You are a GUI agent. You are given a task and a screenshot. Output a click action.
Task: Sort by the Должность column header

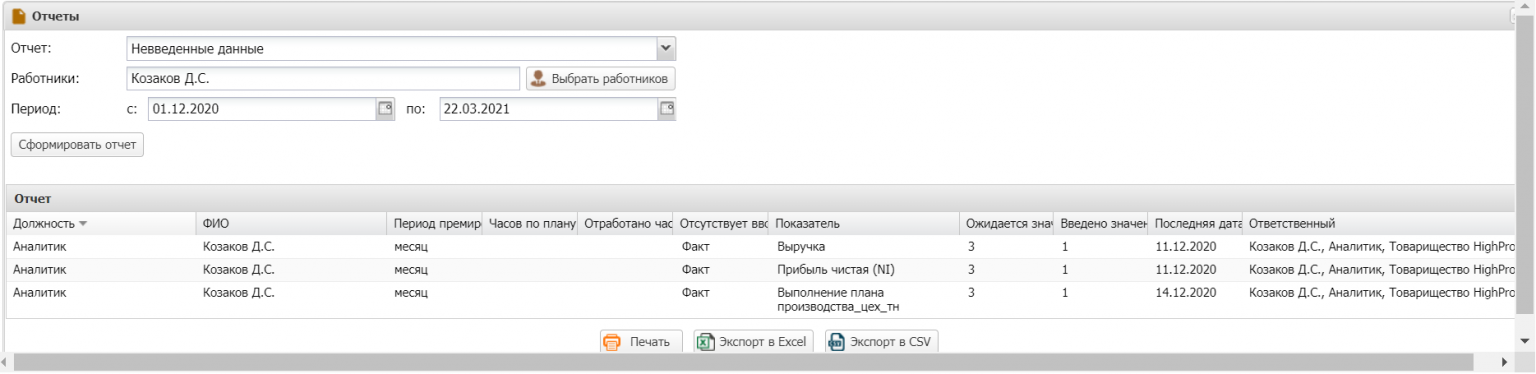click(x=100, y=223)
